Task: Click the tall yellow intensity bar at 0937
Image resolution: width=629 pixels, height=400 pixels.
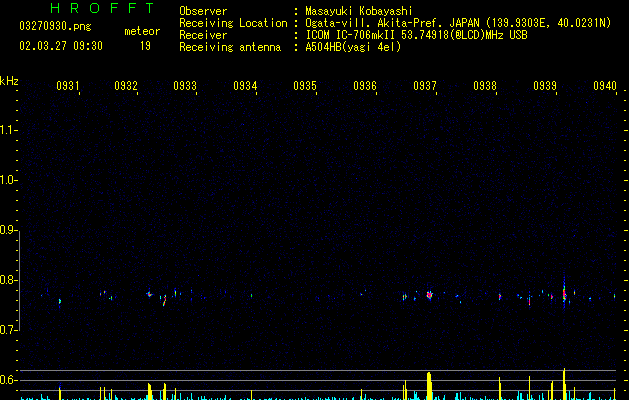Action: pyautogui.click(x=429, y=386)
